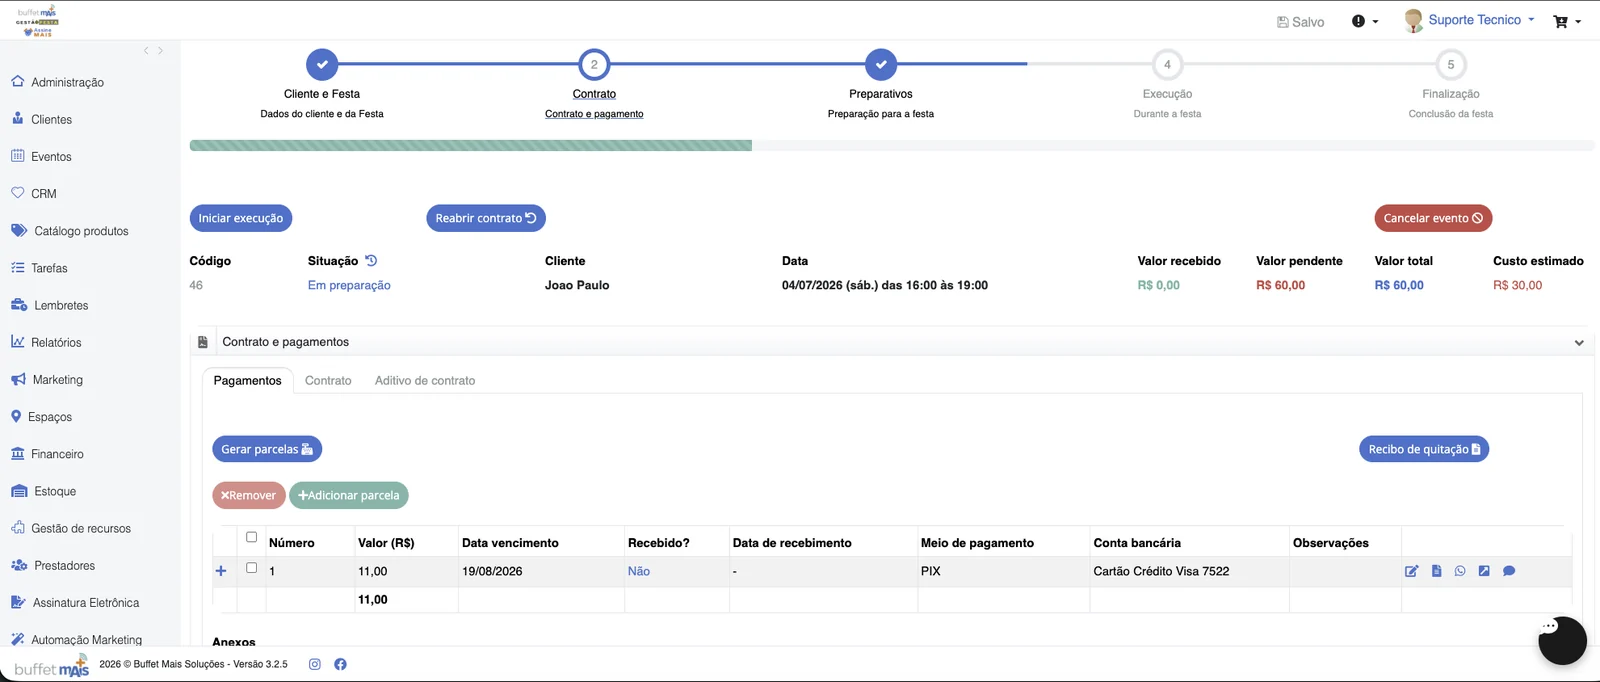This screenshot has width=1600, height=682.
Task: Select the Pagamentos tab
Action: pyautogui.click(x=247, y=381)
